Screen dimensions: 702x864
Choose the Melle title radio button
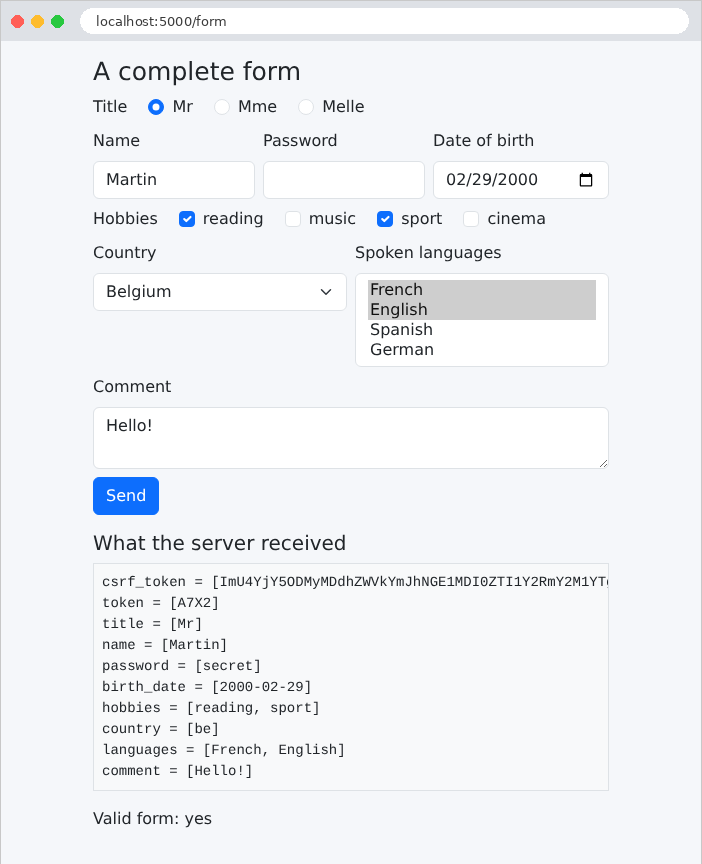(306, 107)
